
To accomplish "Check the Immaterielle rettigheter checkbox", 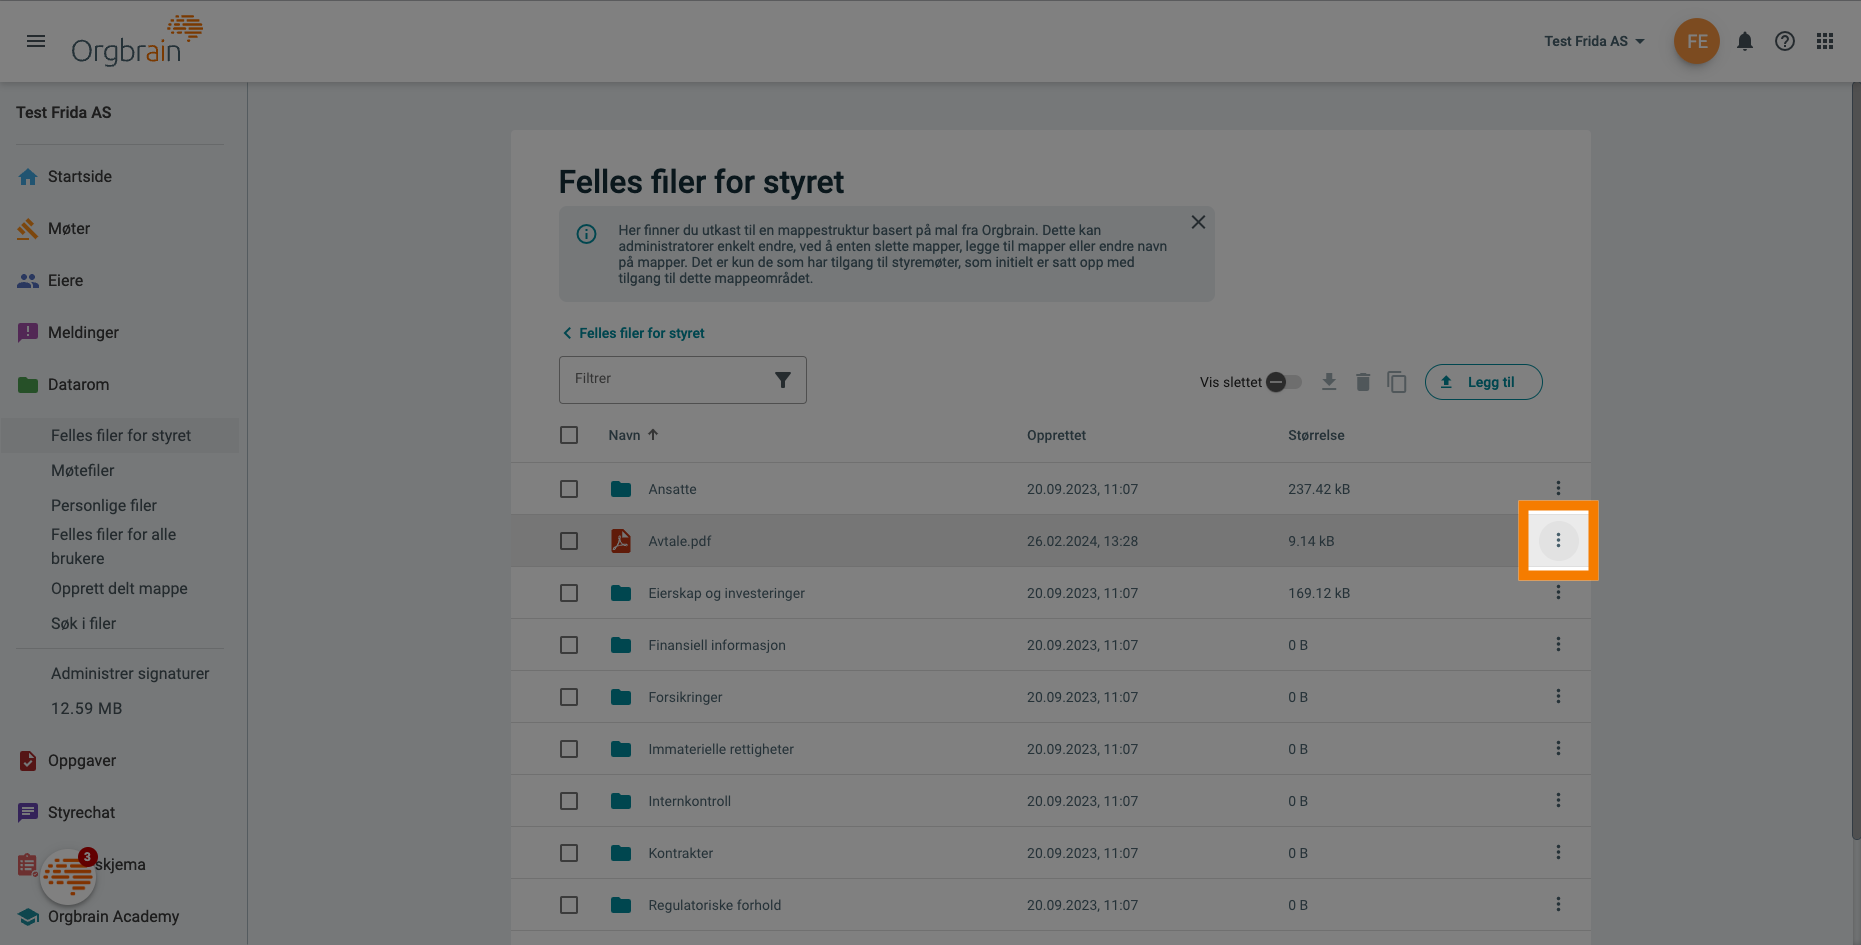I will click(569, 749).
